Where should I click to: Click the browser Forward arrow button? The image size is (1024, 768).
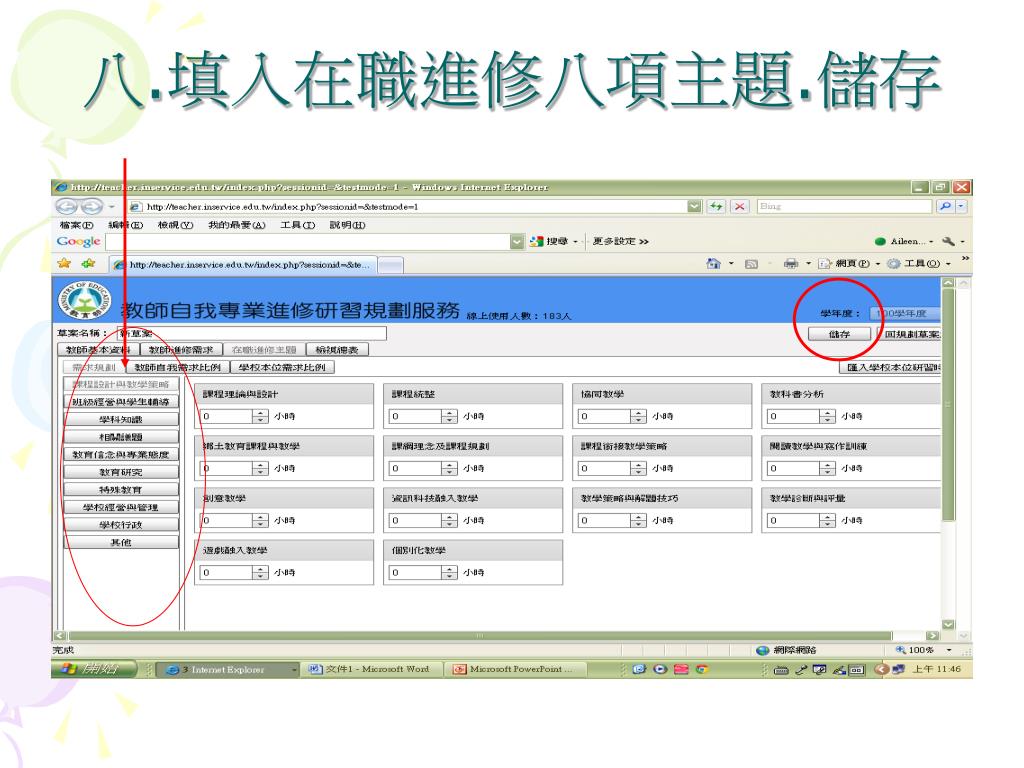point(91,207)
